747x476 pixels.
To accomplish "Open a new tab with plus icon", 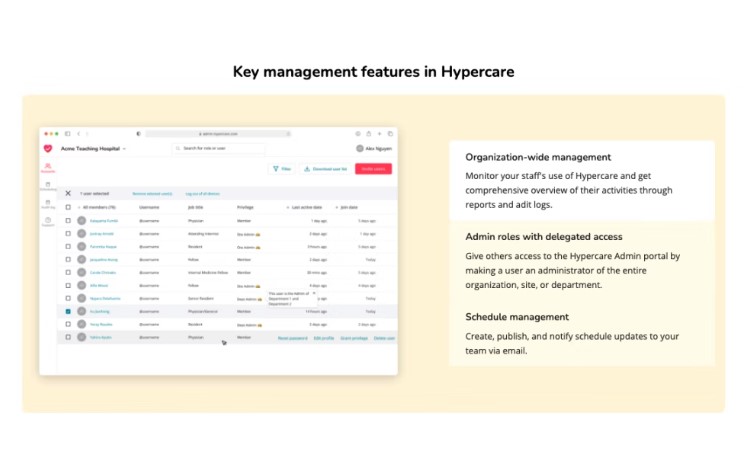I will click(x=379, y=134).
